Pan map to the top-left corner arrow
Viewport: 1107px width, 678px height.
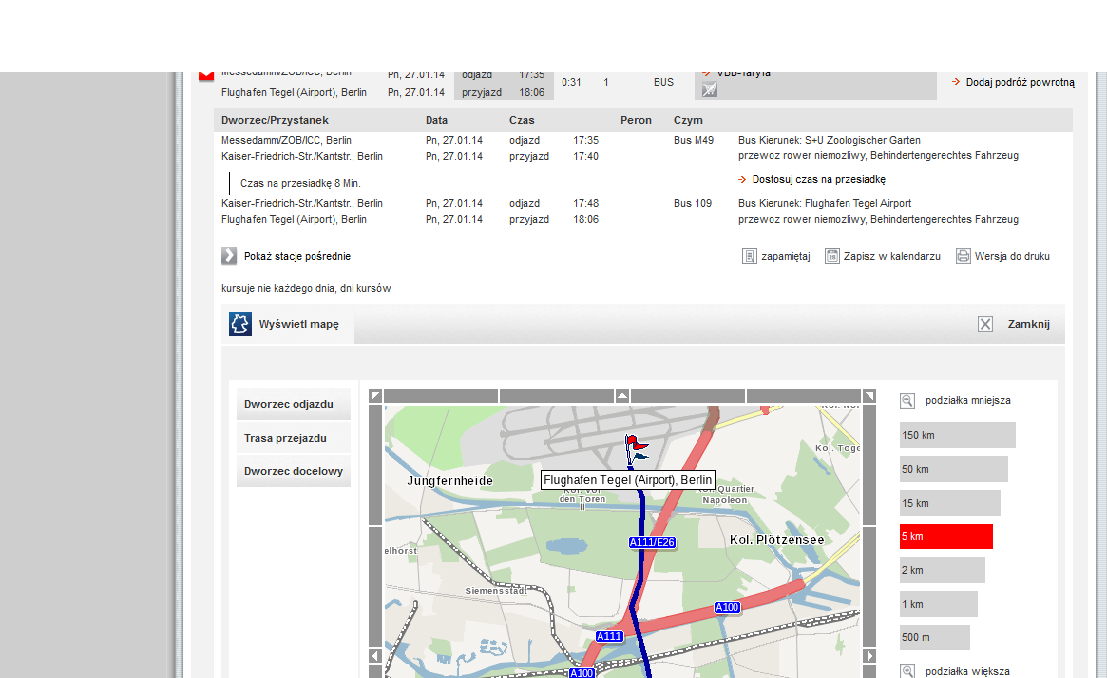[376, 396]
